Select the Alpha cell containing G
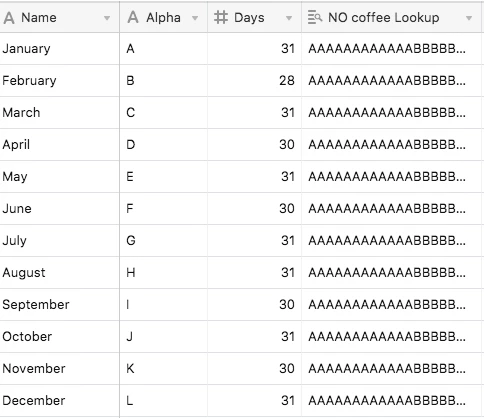Image resolution: width=484 pixels, height=418 pixels. (164, 241)
